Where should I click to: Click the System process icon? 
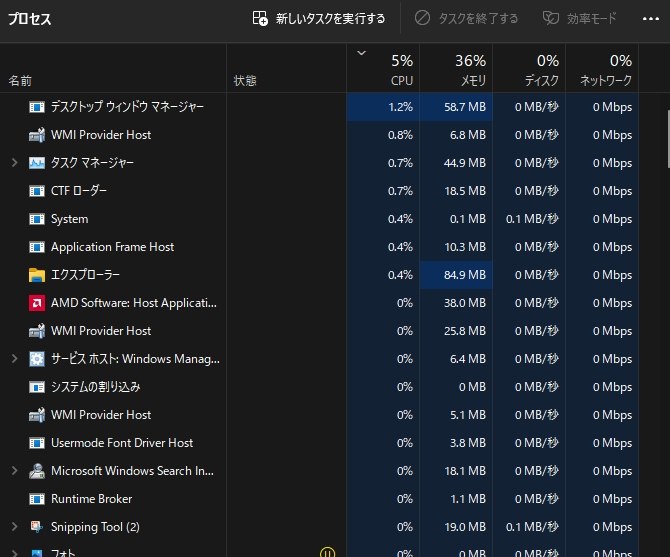pyautogui.click(x=37, y=219)
